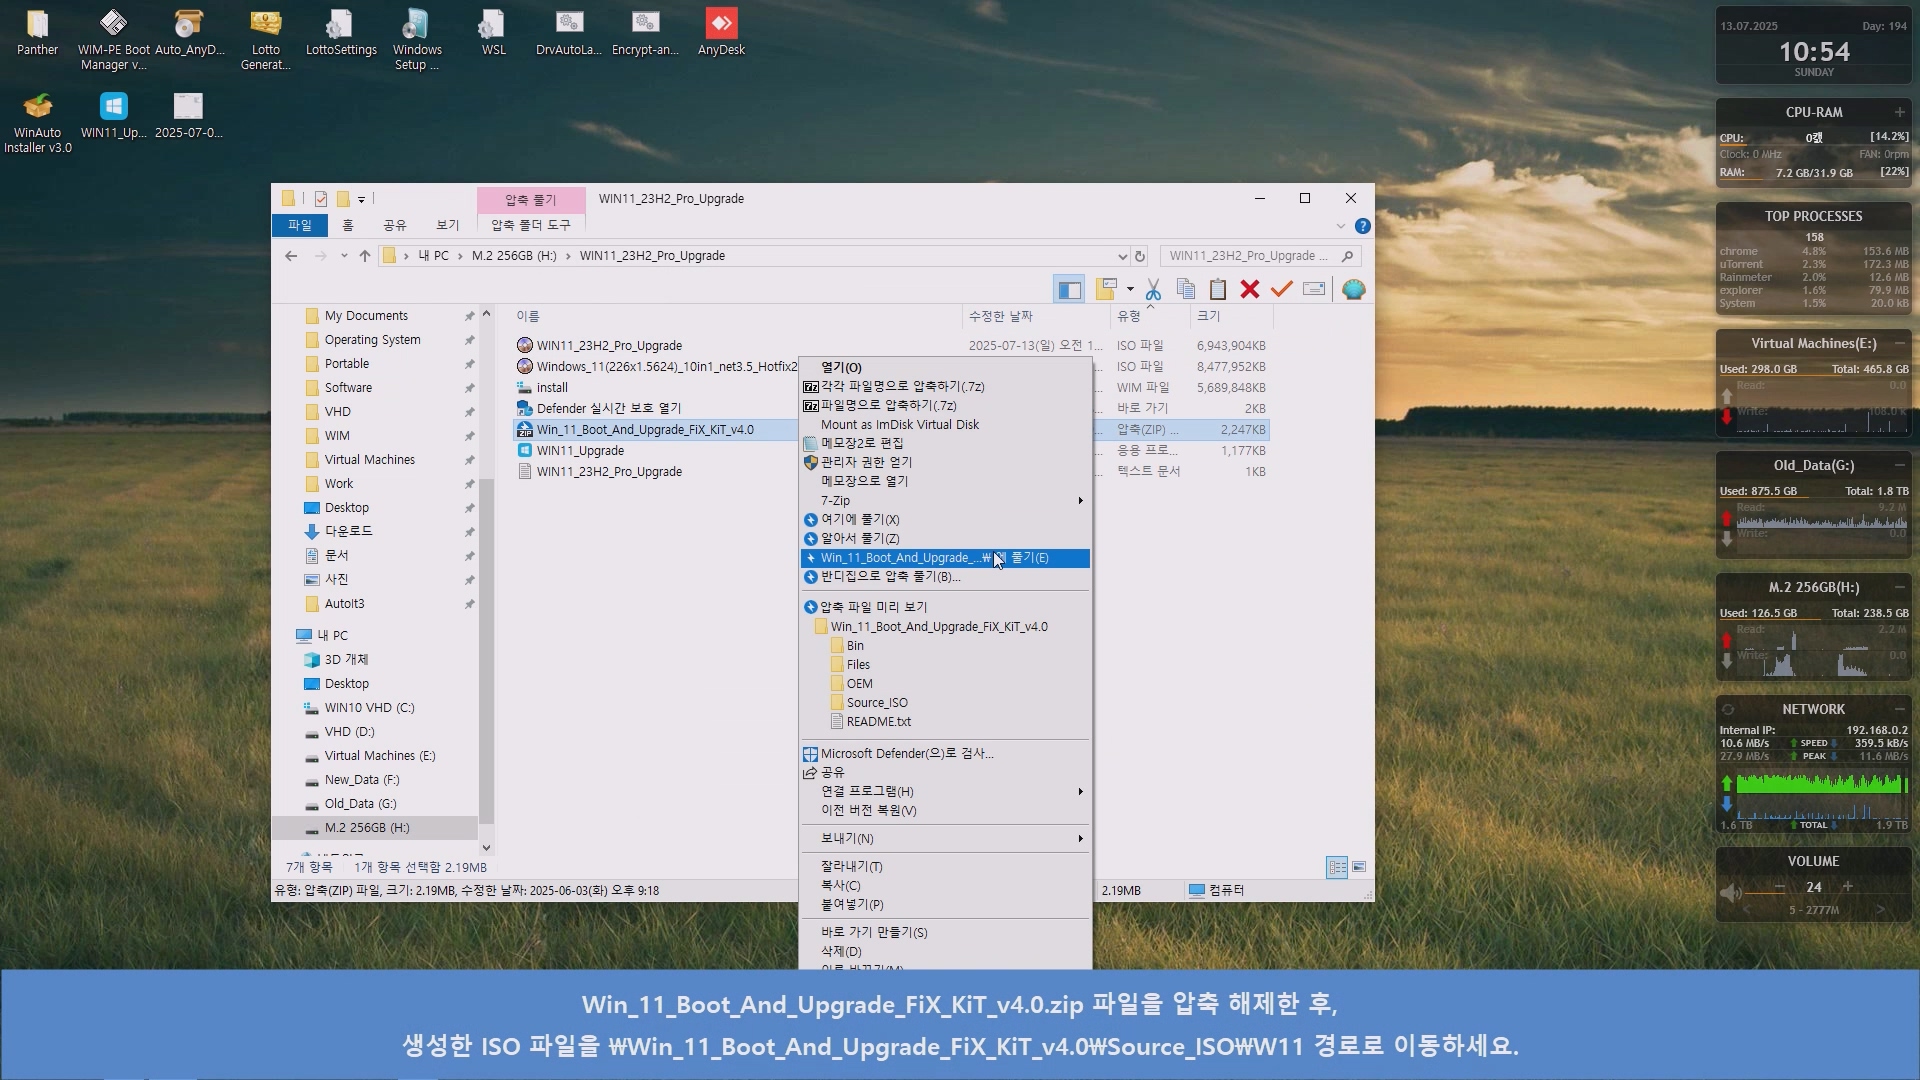Viewport: 1920px width, 1080px height.
Task: Open folder options dropdown arrow
Action: point(1130,290)
